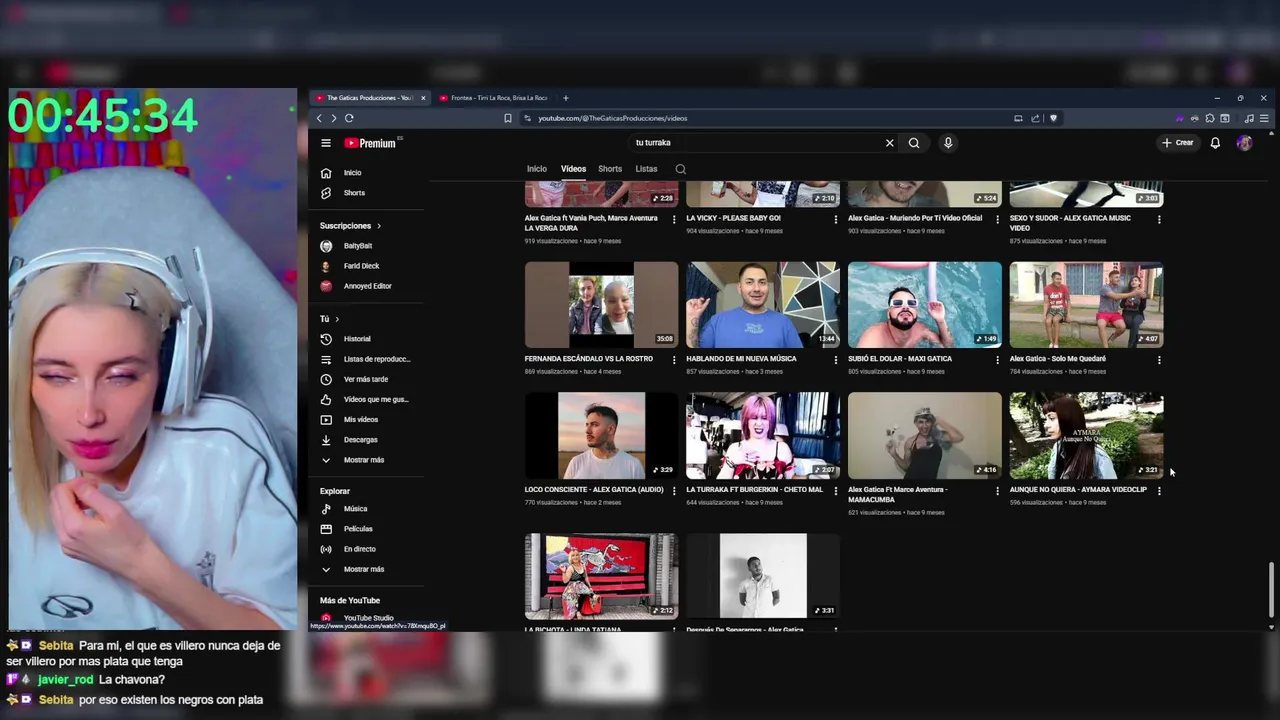Click the page vertical scrollbar thumb

[x=1271, y=590]
